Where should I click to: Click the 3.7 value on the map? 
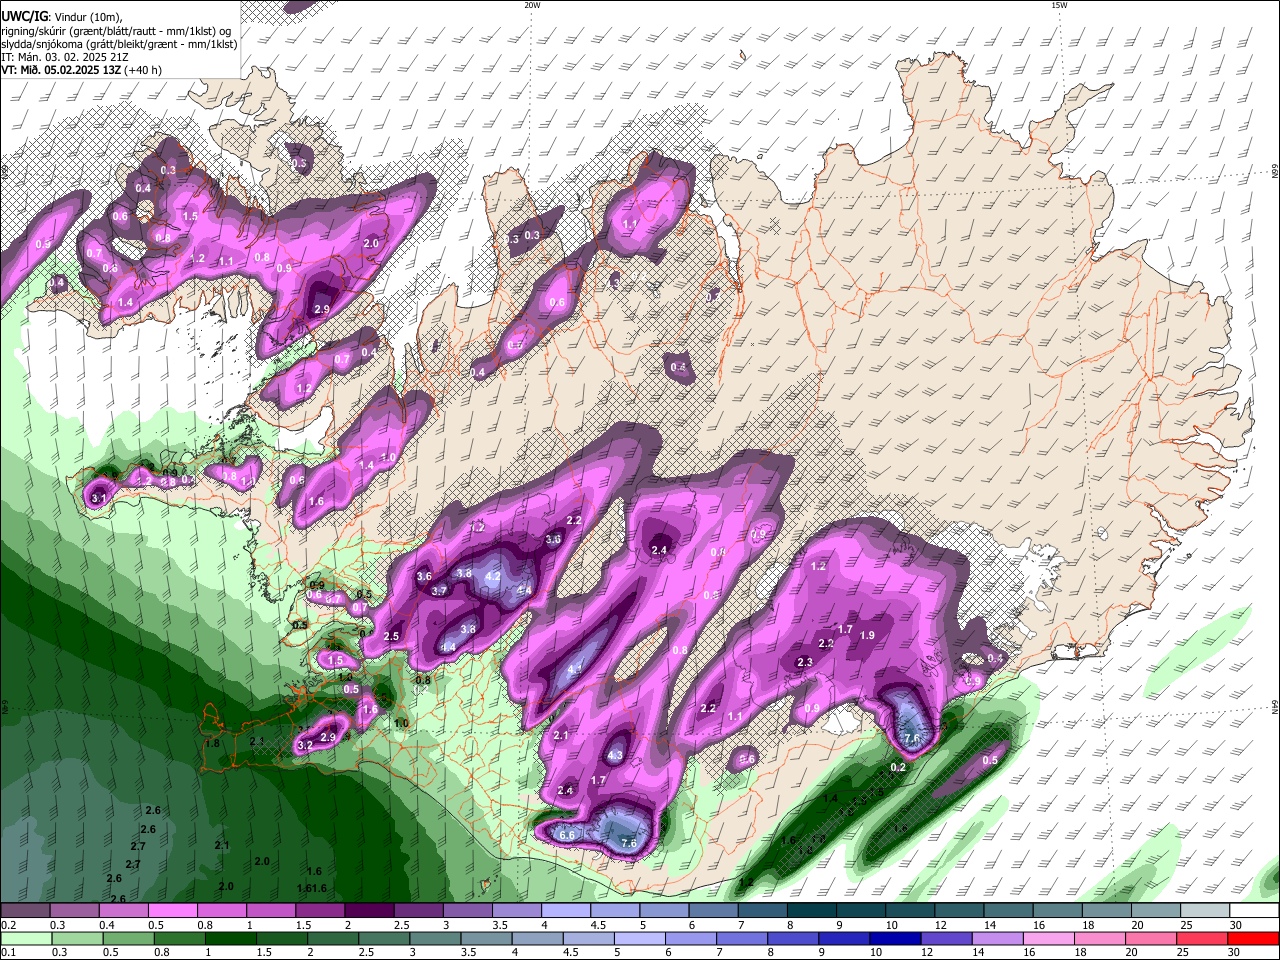(439, 591)
